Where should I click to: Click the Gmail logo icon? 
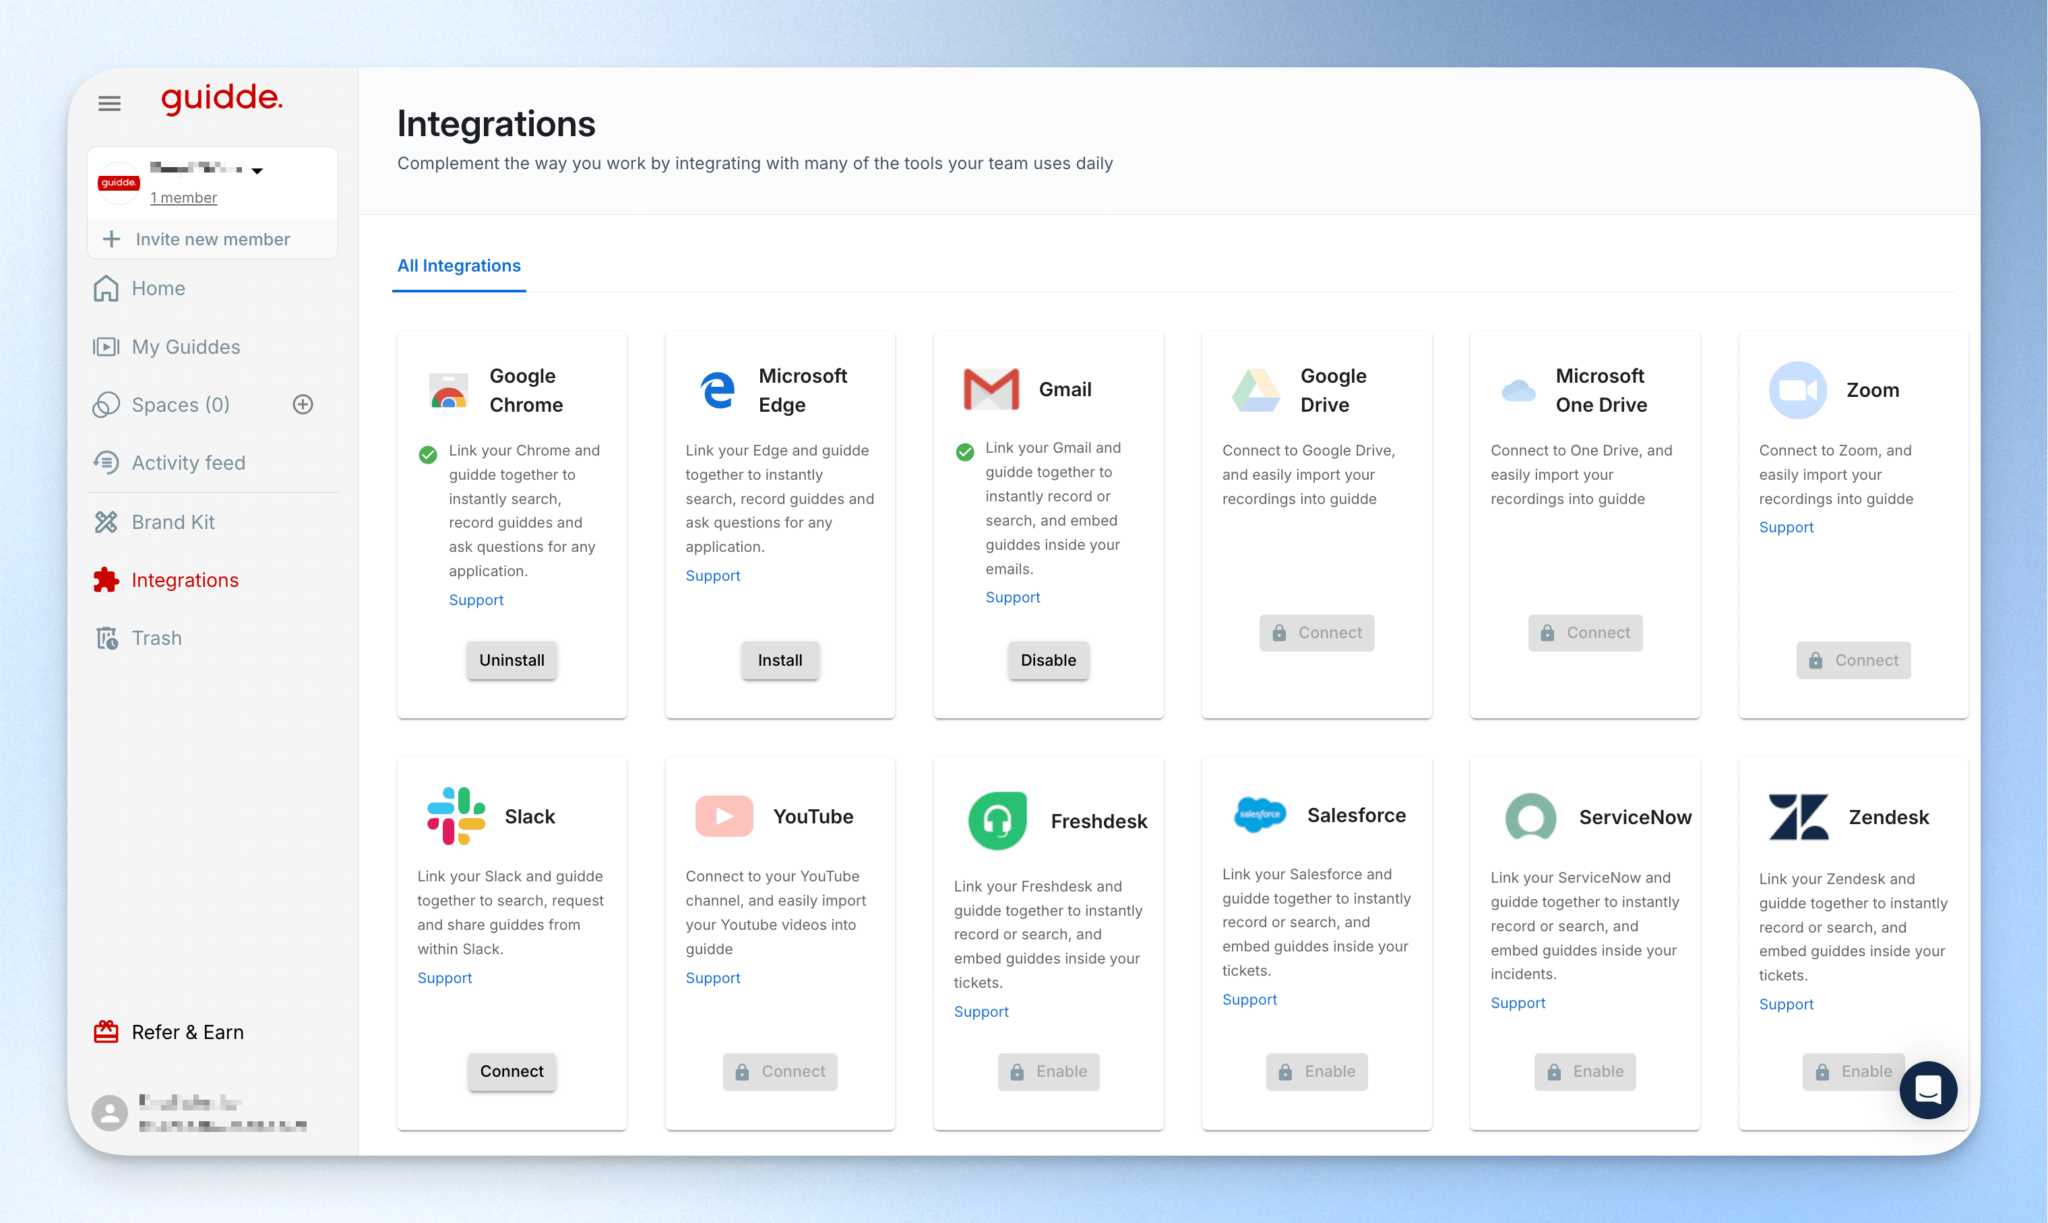point(990,390)
